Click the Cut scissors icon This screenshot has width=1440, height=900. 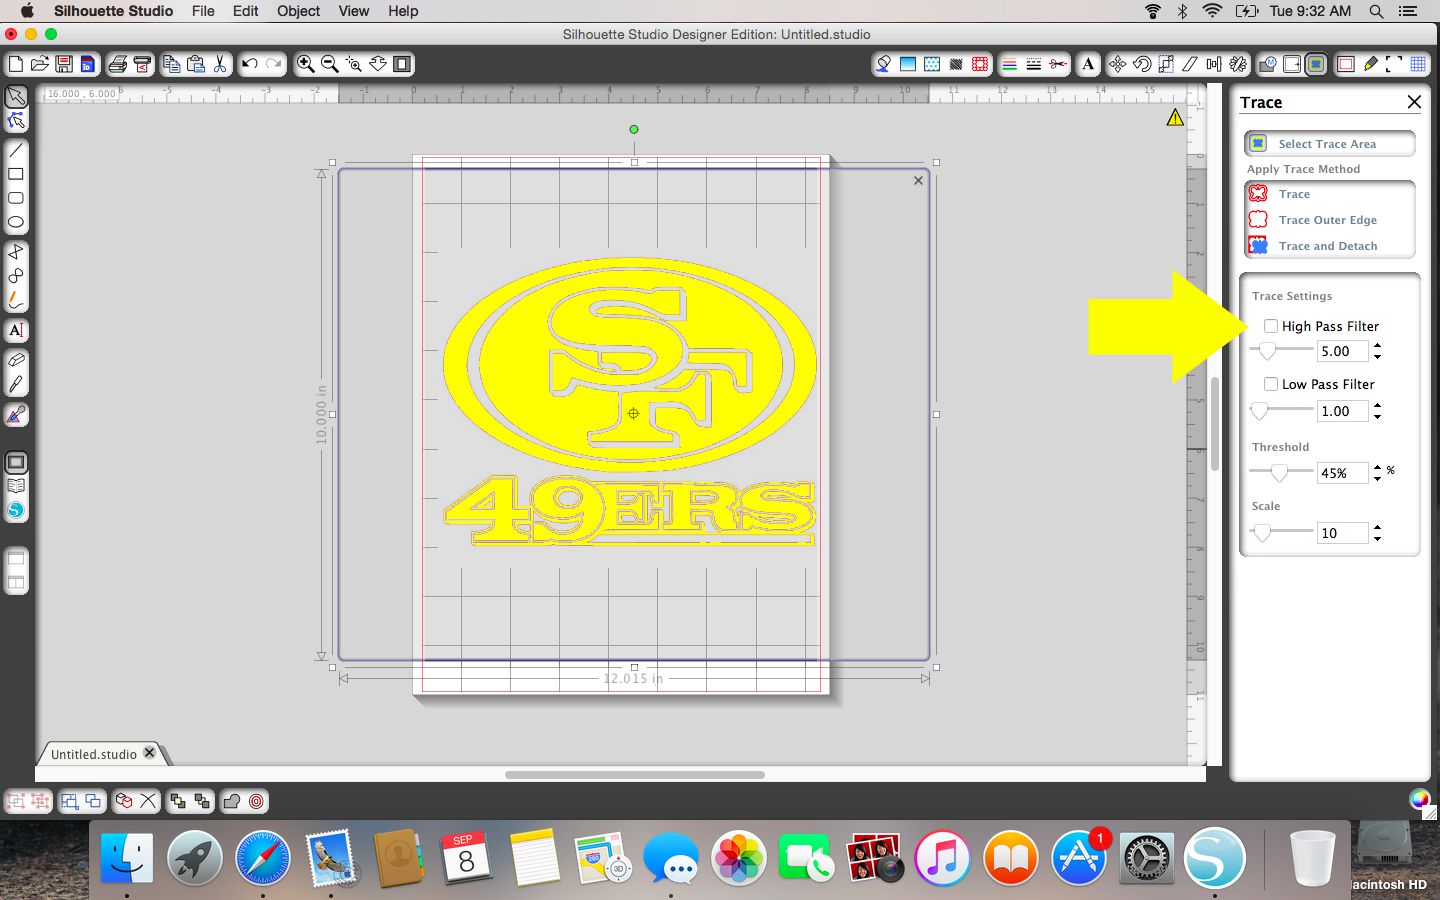[220, 64]
